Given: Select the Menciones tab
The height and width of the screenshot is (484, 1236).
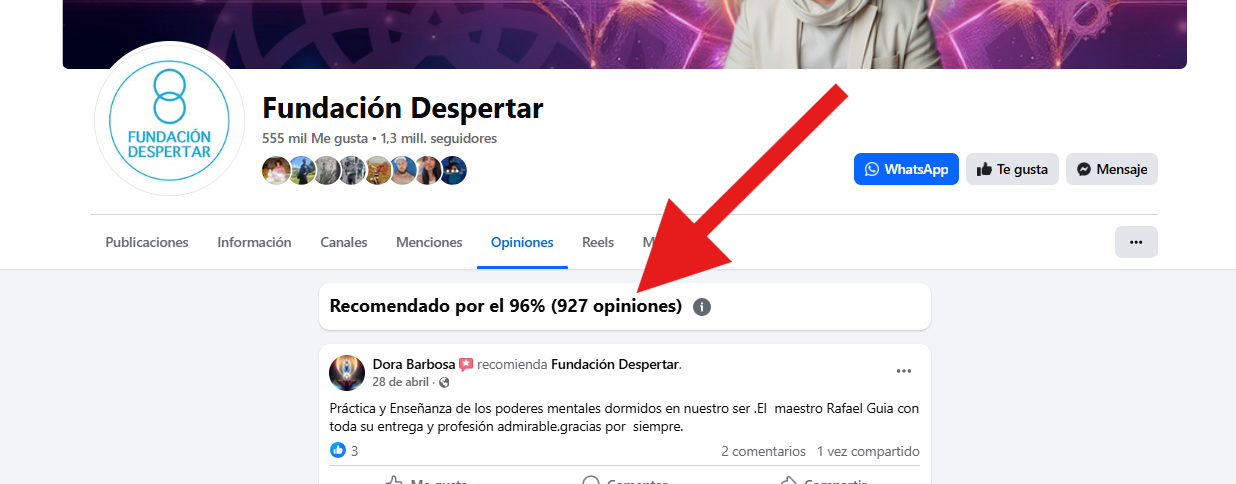Looking at the screenshot, I should coord(429,242).
